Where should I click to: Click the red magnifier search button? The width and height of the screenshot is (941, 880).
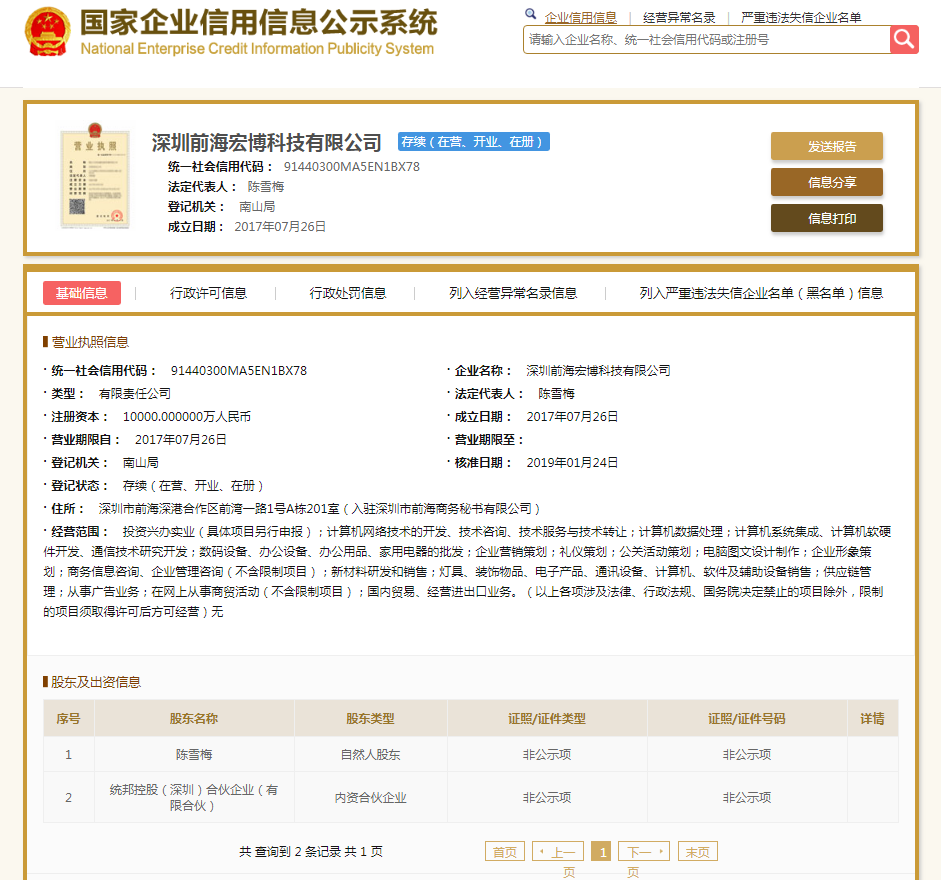(x=904, y=39)
